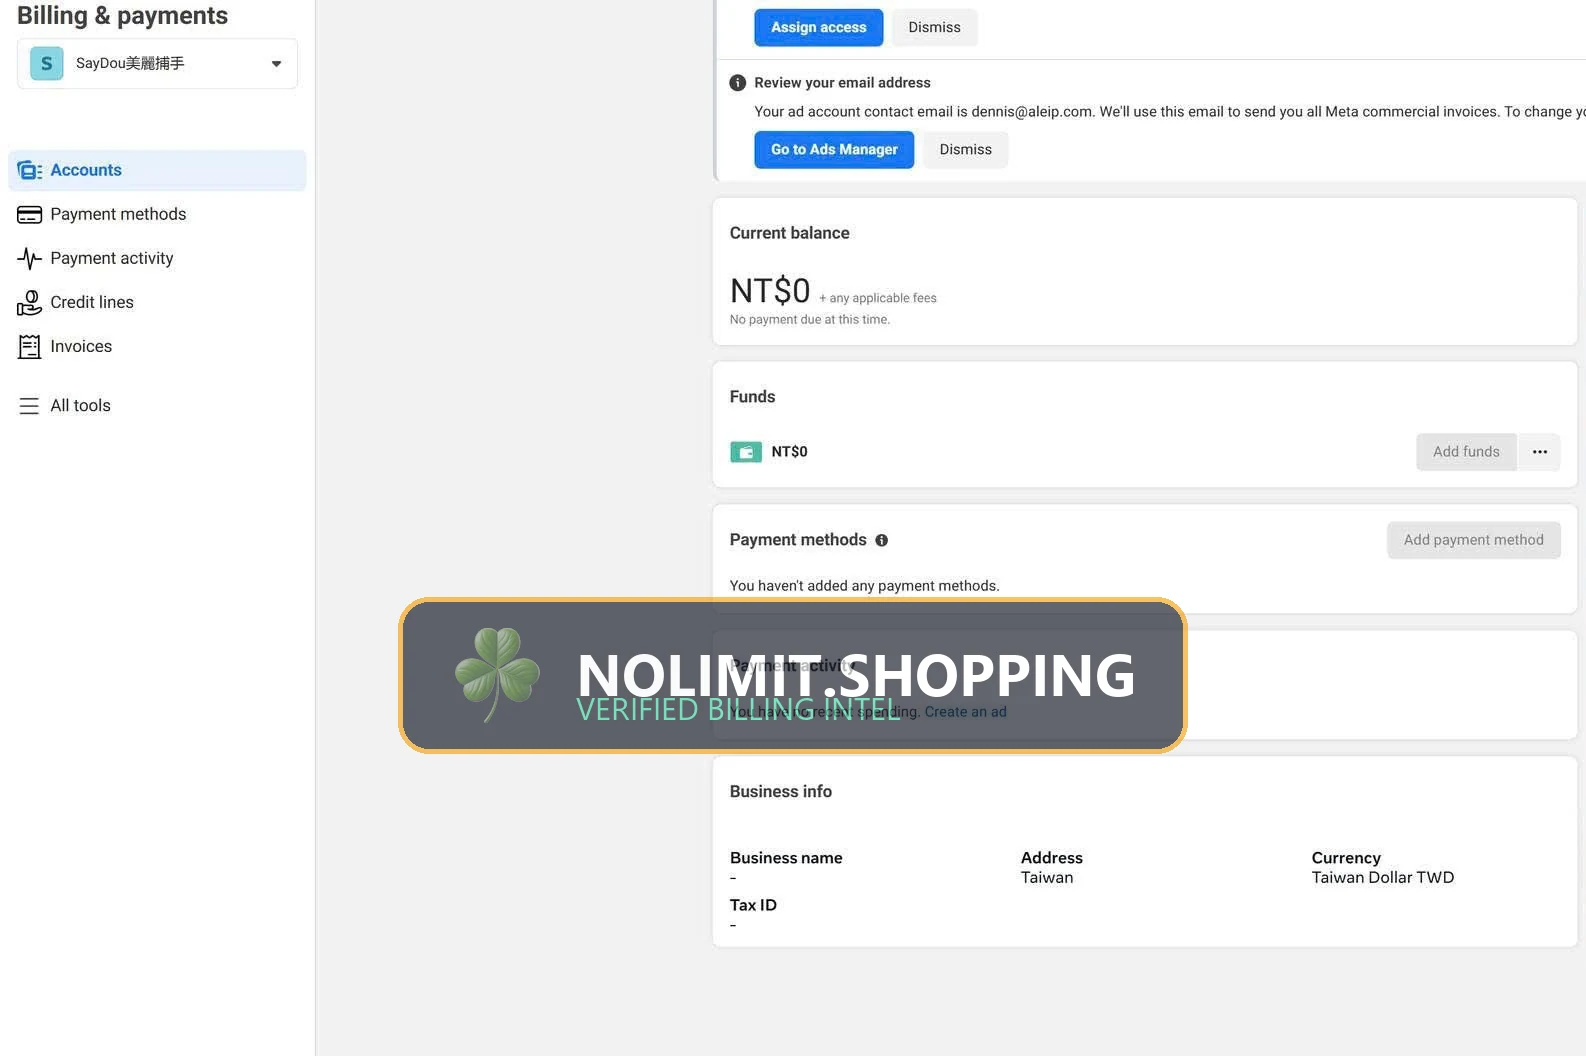The image size is (1586, 1056).
Task: Click Go to Ads Manager button
Action: 834,150
